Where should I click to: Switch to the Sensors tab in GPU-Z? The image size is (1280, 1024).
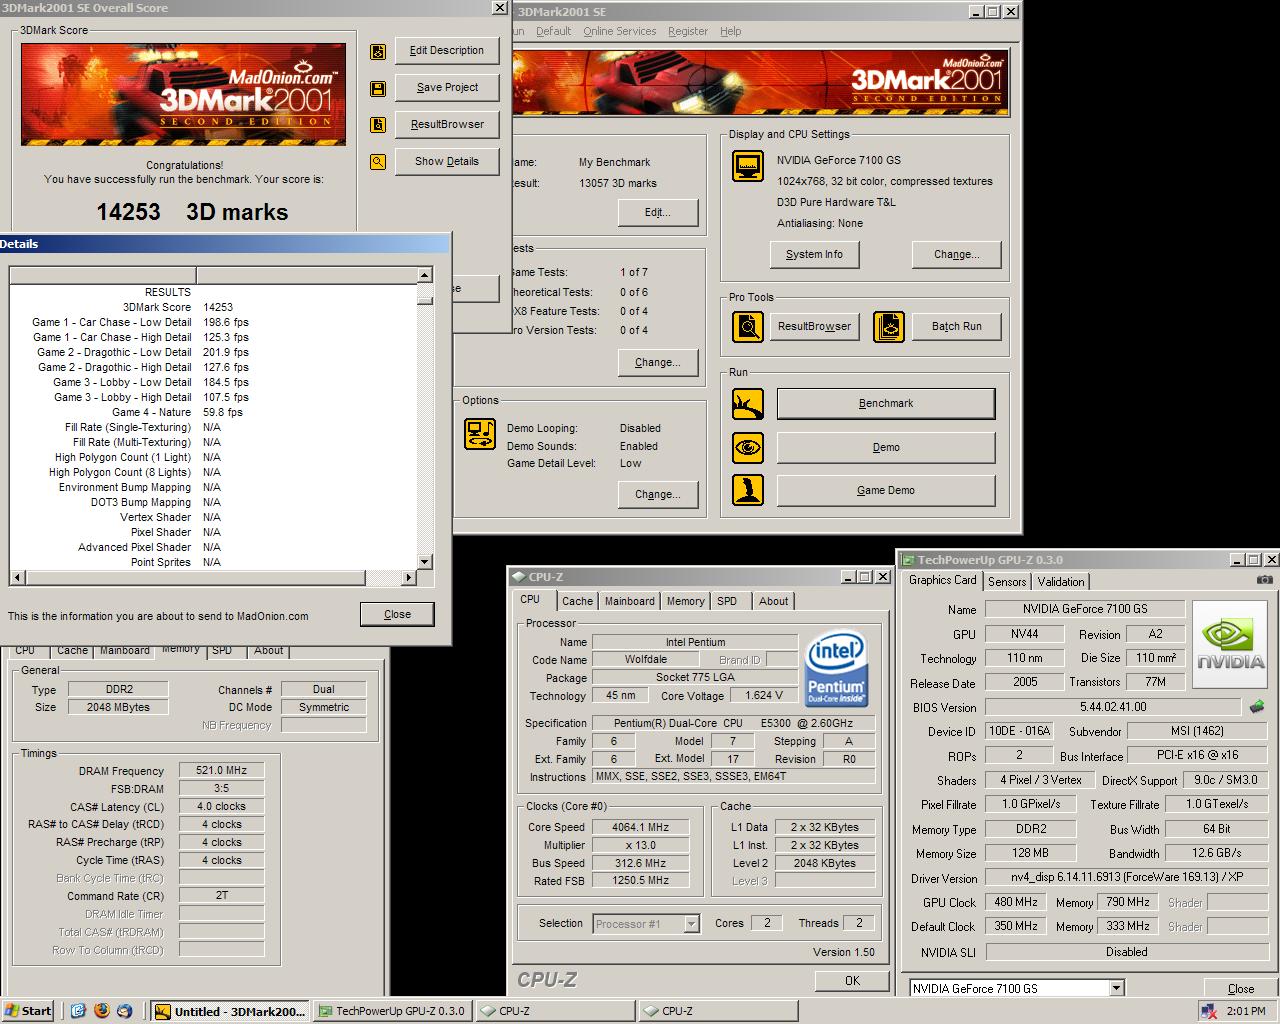[x=1007, y=582]
